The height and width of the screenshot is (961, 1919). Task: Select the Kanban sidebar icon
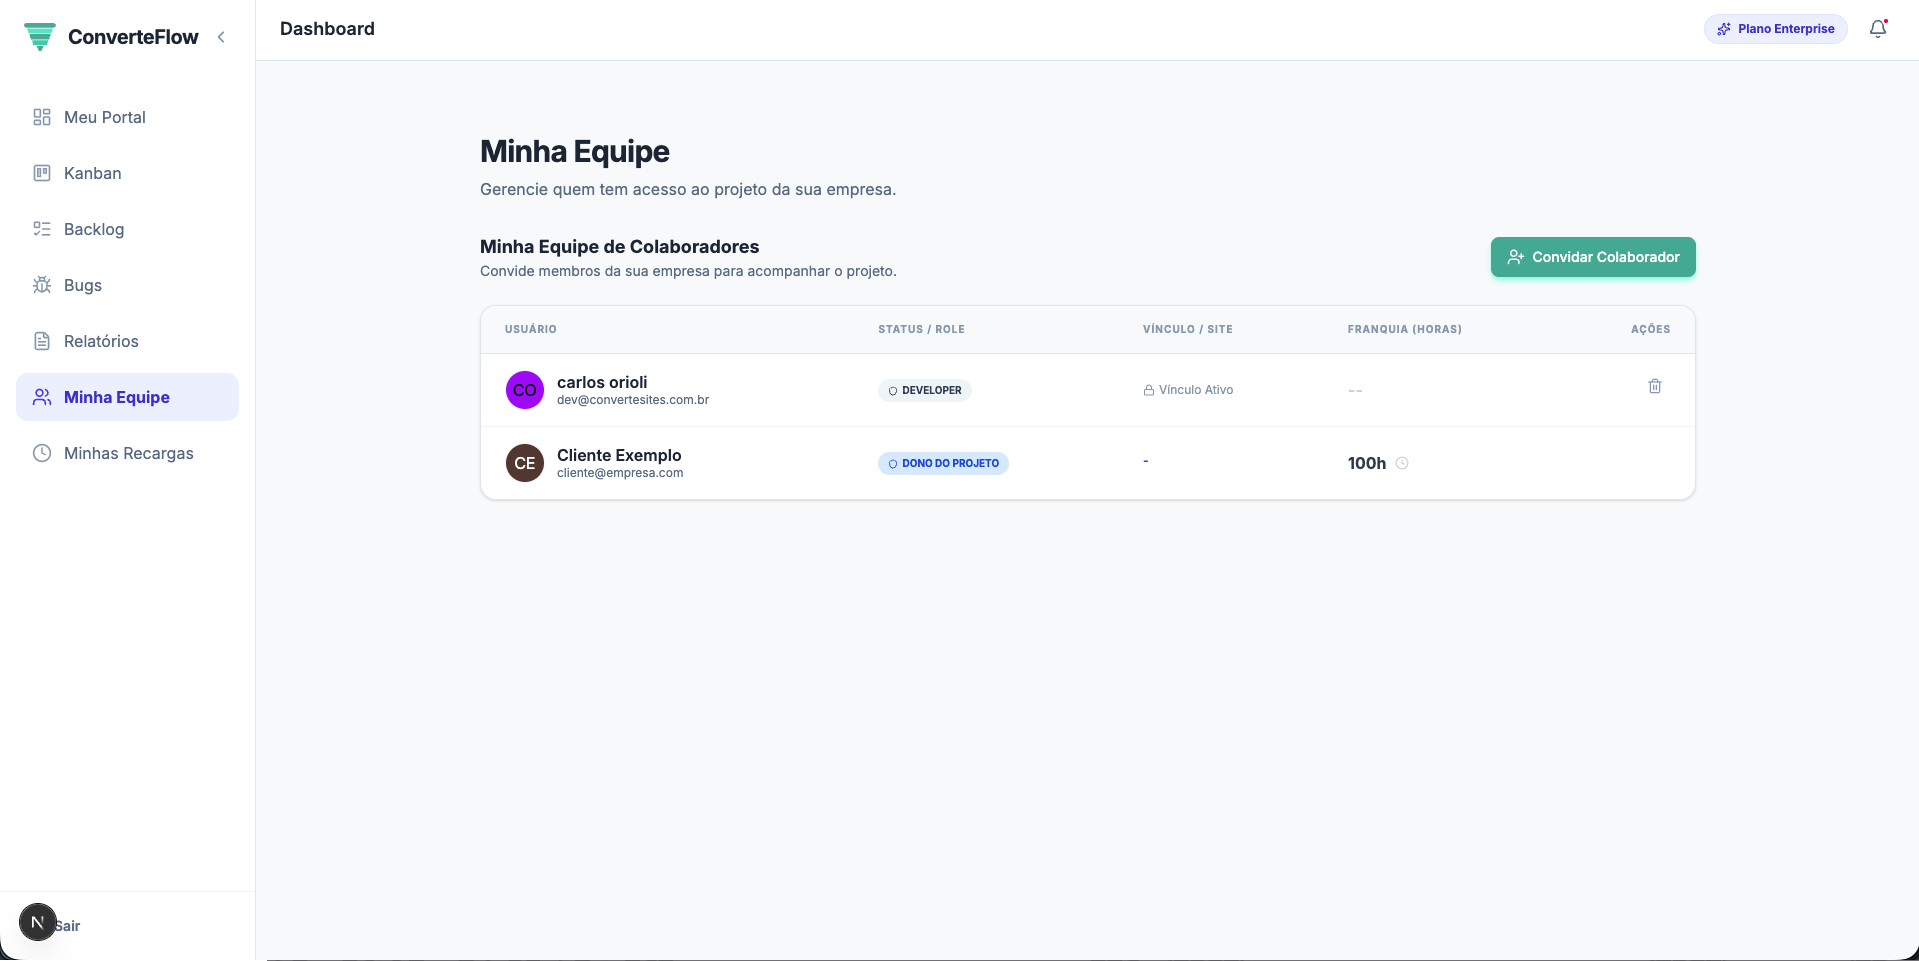[41, 173]
